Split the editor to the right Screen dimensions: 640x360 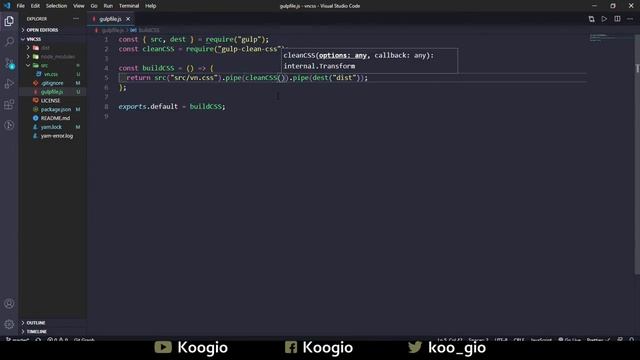[x=617, y=19]
